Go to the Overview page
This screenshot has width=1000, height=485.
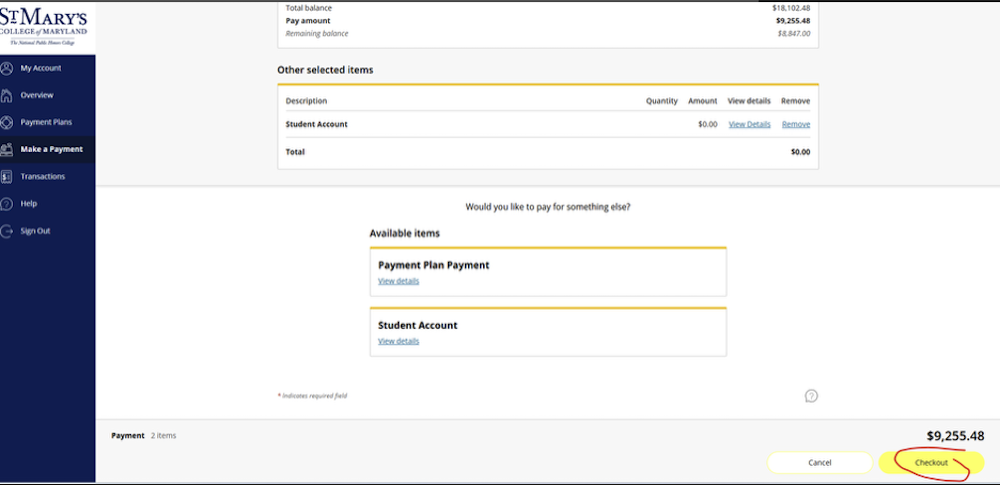coord(37,95)
